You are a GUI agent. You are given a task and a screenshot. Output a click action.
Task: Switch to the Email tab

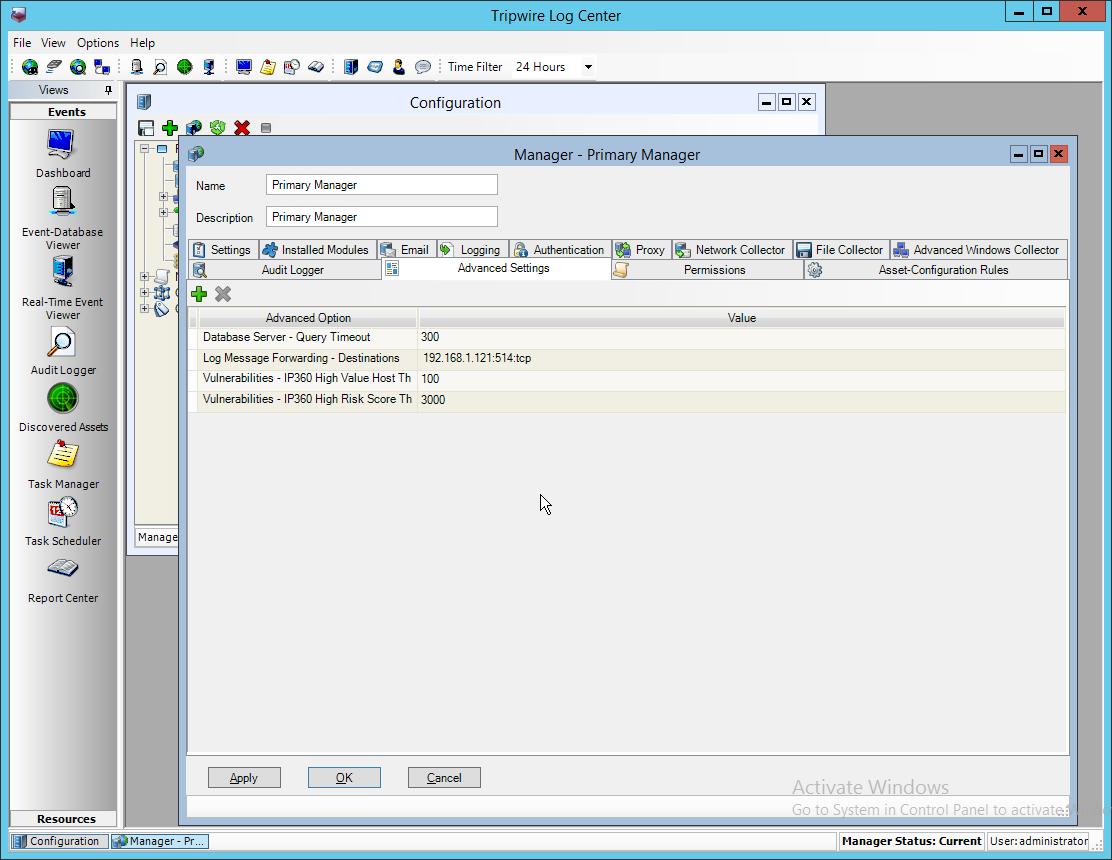click(407, 250)
